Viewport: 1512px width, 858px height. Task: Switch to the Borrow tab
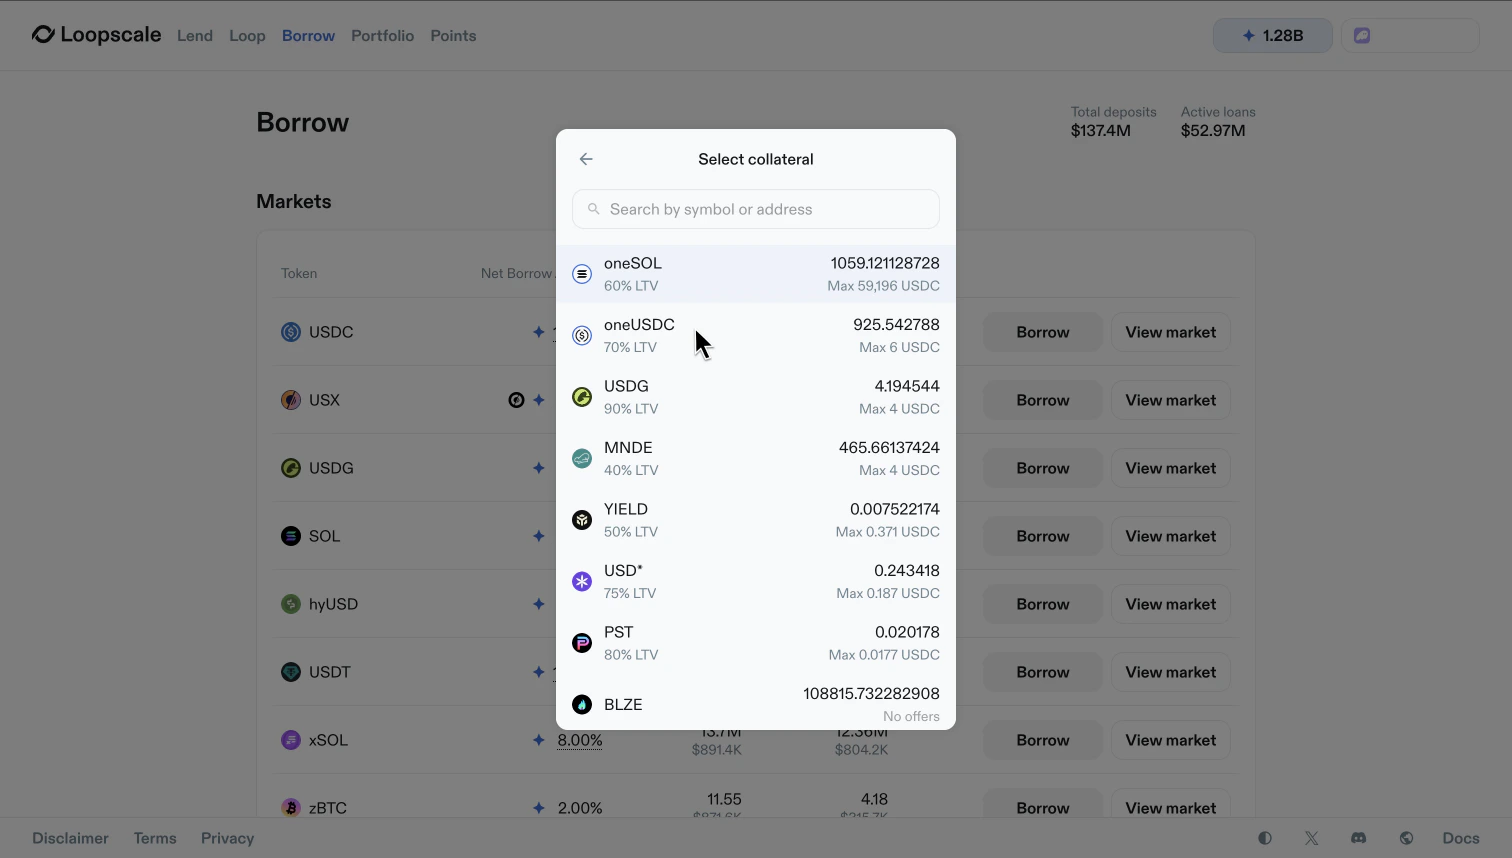[308, 36]
